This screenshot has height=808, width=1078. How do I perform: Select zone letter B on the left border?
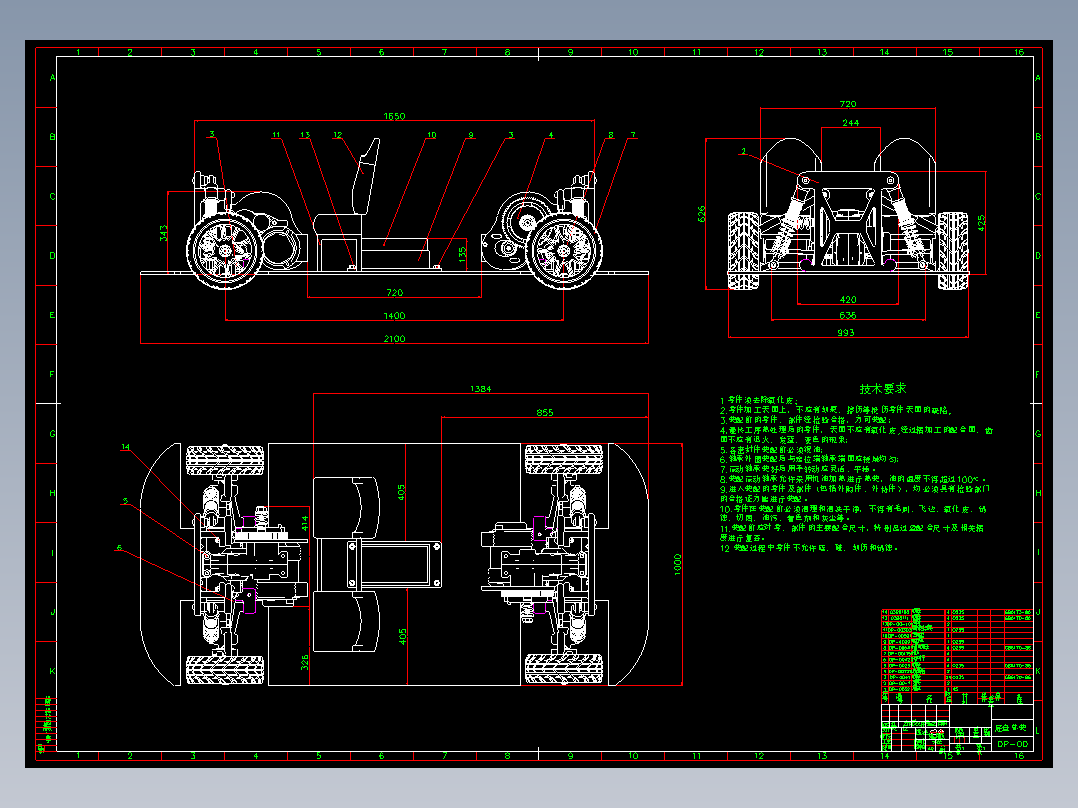(52, 136)
